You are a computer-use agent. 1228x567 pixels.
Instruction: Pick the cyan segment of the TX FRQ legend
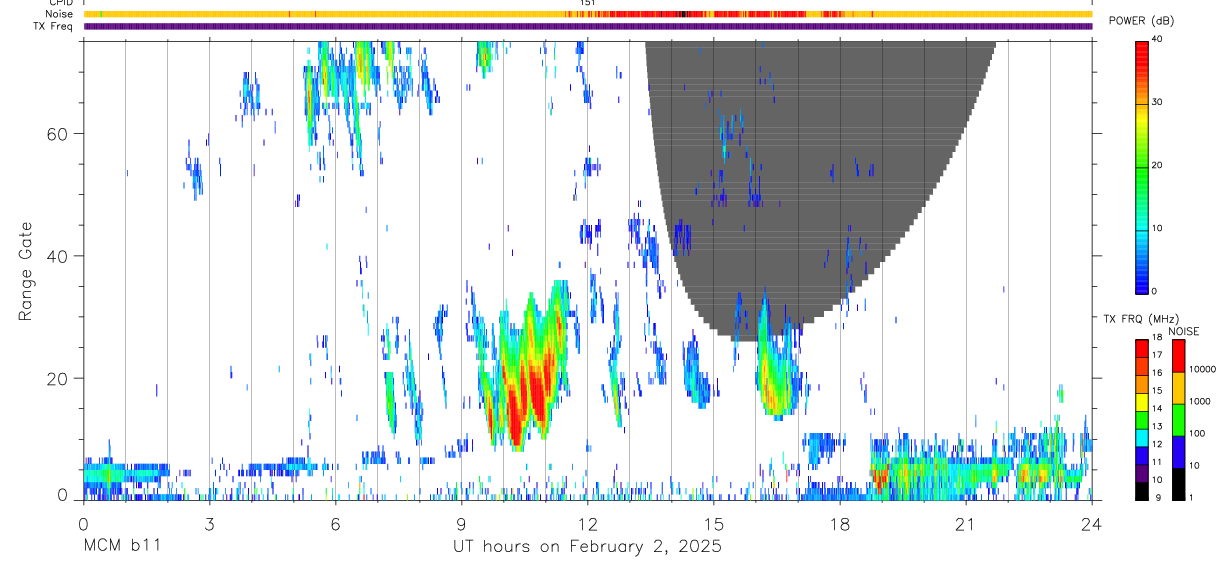click(x=1142, y=438)
